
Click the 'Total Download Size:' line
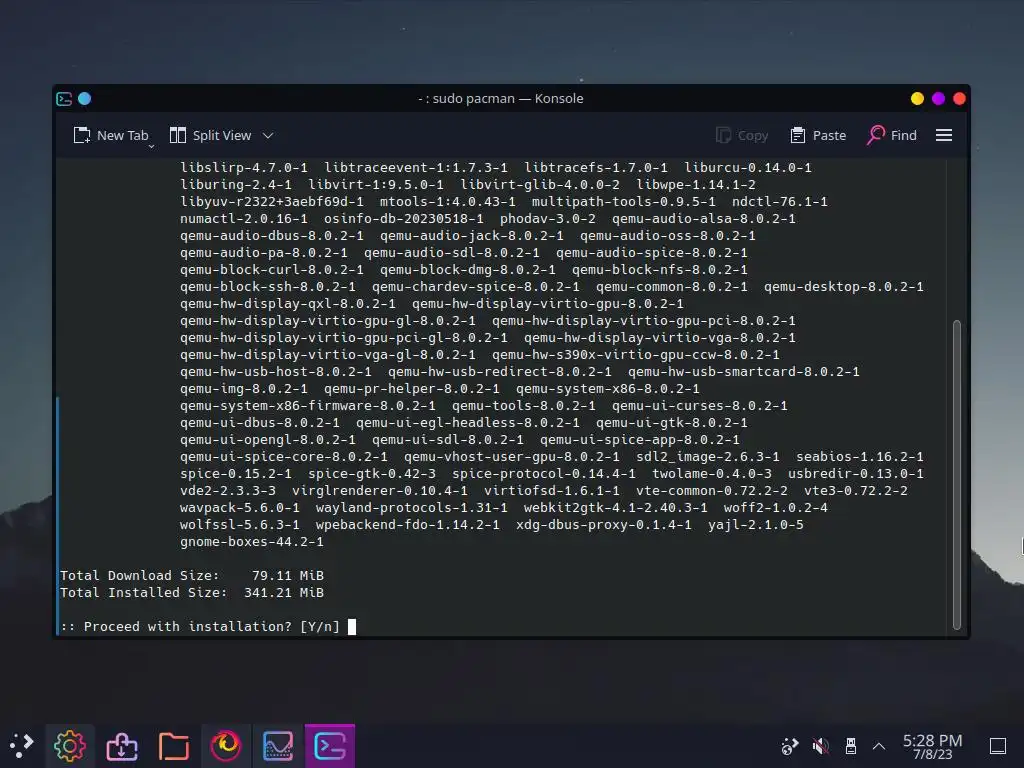[192, 575]
